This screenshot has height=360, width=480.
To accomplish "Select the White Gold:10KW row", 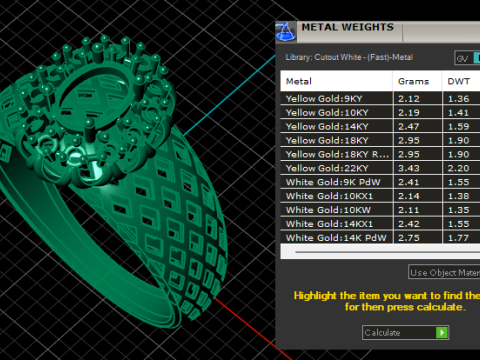I will (380, 210).
